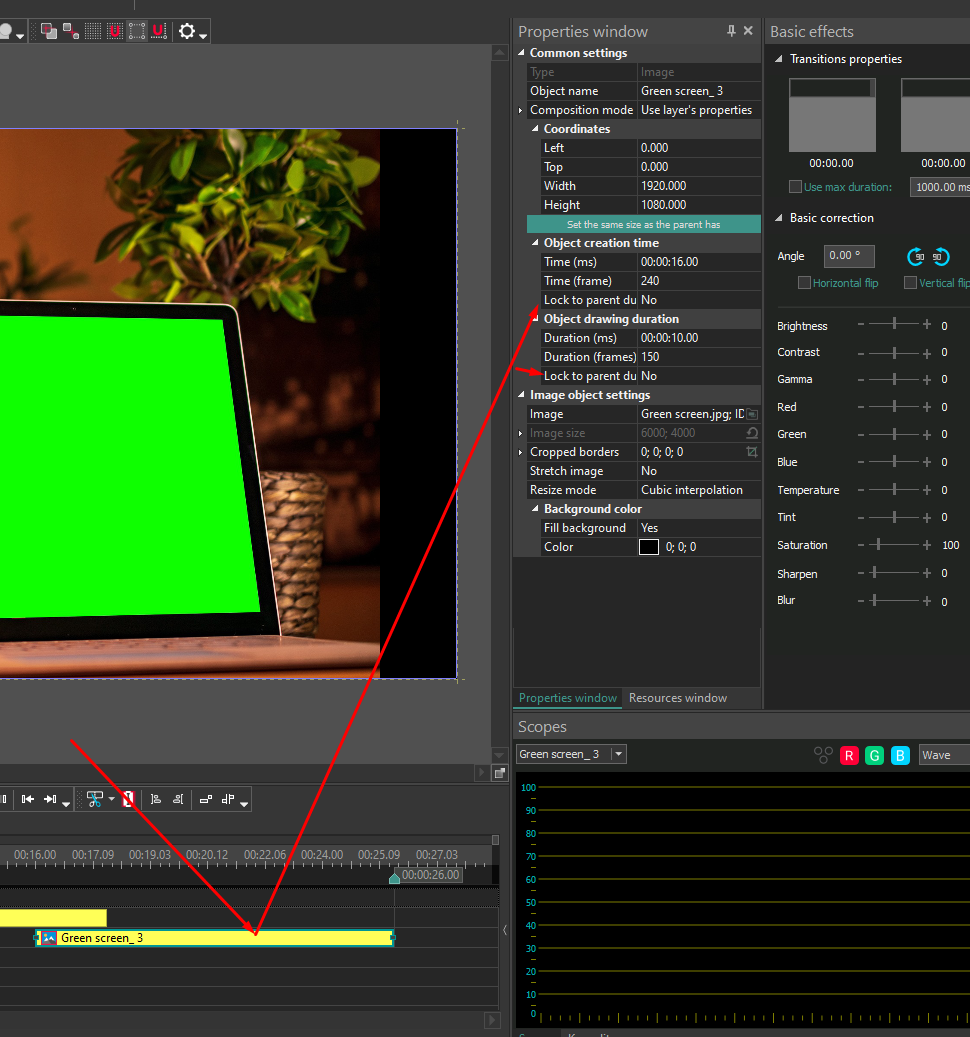Toggle the dashed bounding box icon
This screenshot has height=1037, width=970.
click(137, 31)
